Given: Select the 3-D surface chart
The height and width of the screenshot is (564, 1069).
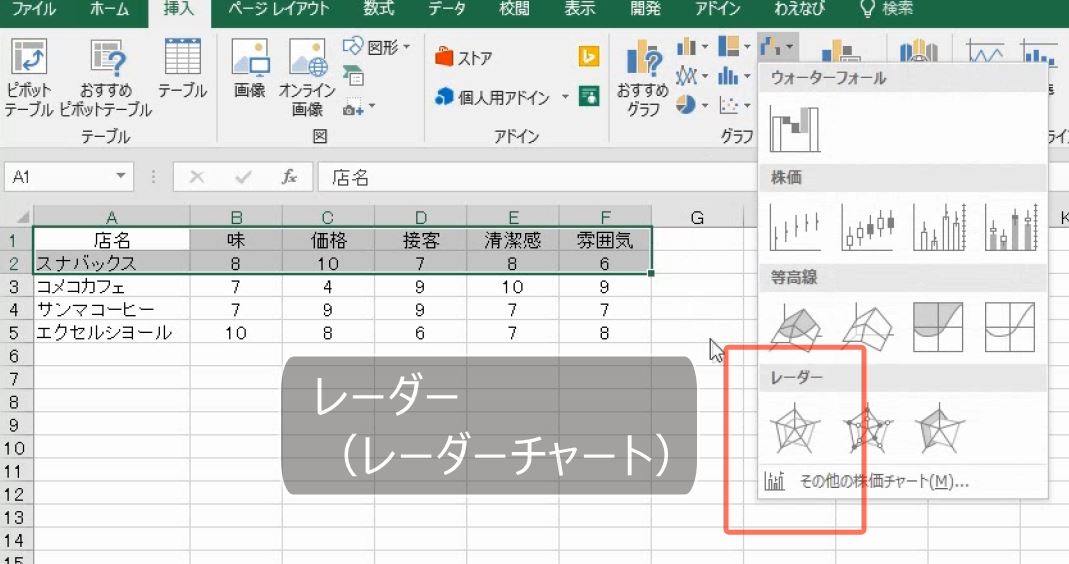Looking at the screenshot, I should point(795,328).
